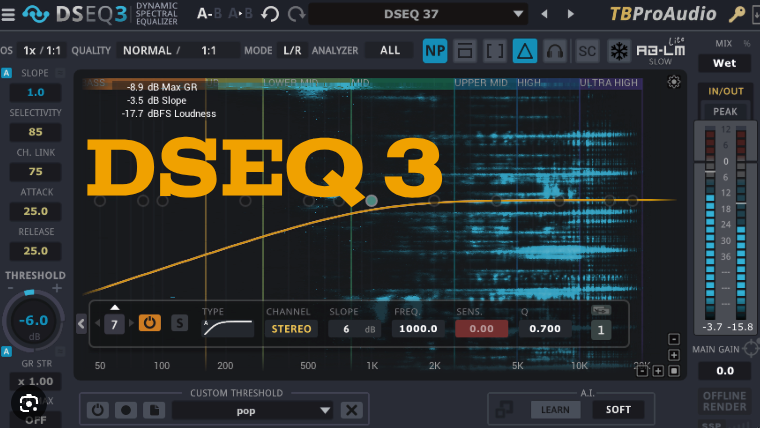Click the THRESHOLD knob
Image resolution: width=760 pixels, height=428 pixels.
[x=33, y=321]
